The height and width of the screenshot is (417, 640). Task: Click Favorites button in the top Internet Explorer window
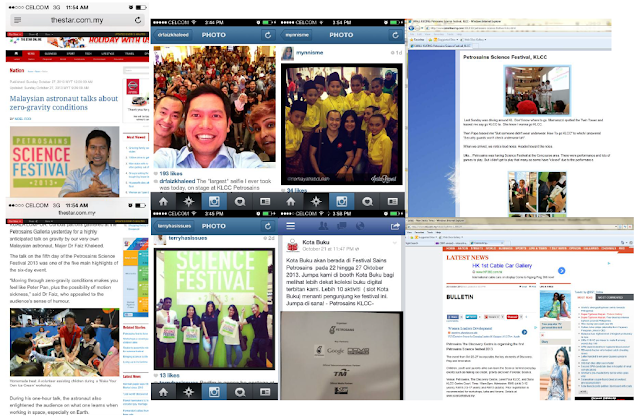[x=418, y=40]
